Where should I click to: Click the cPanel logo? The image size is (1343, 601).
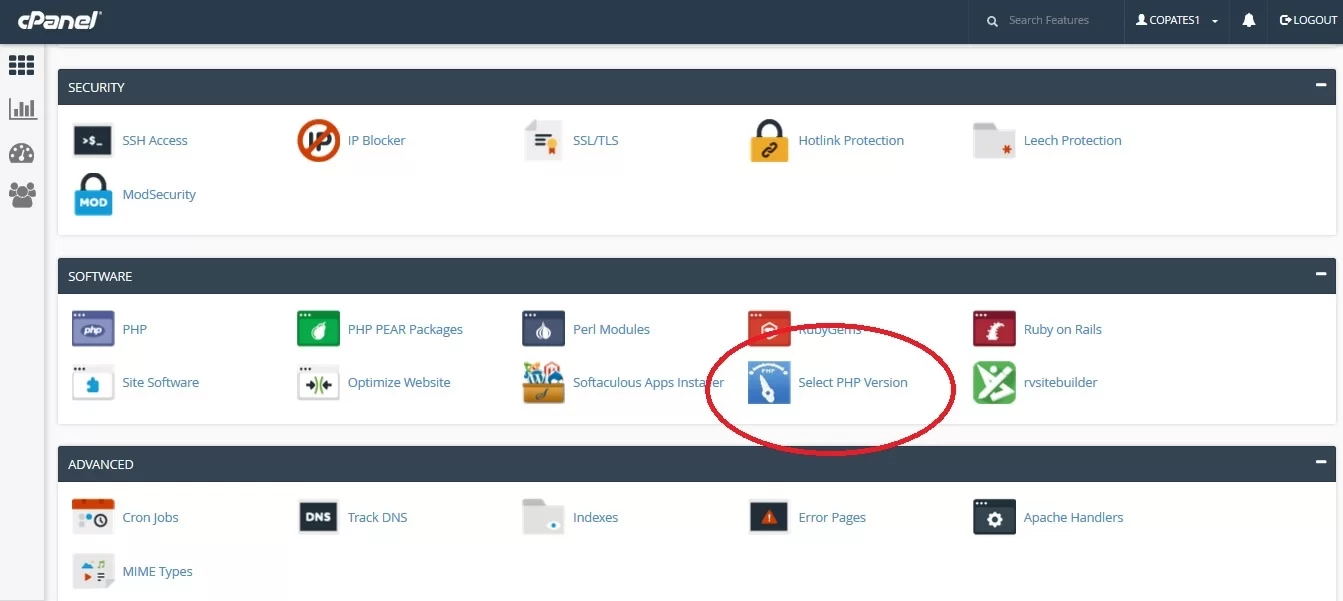57,19
